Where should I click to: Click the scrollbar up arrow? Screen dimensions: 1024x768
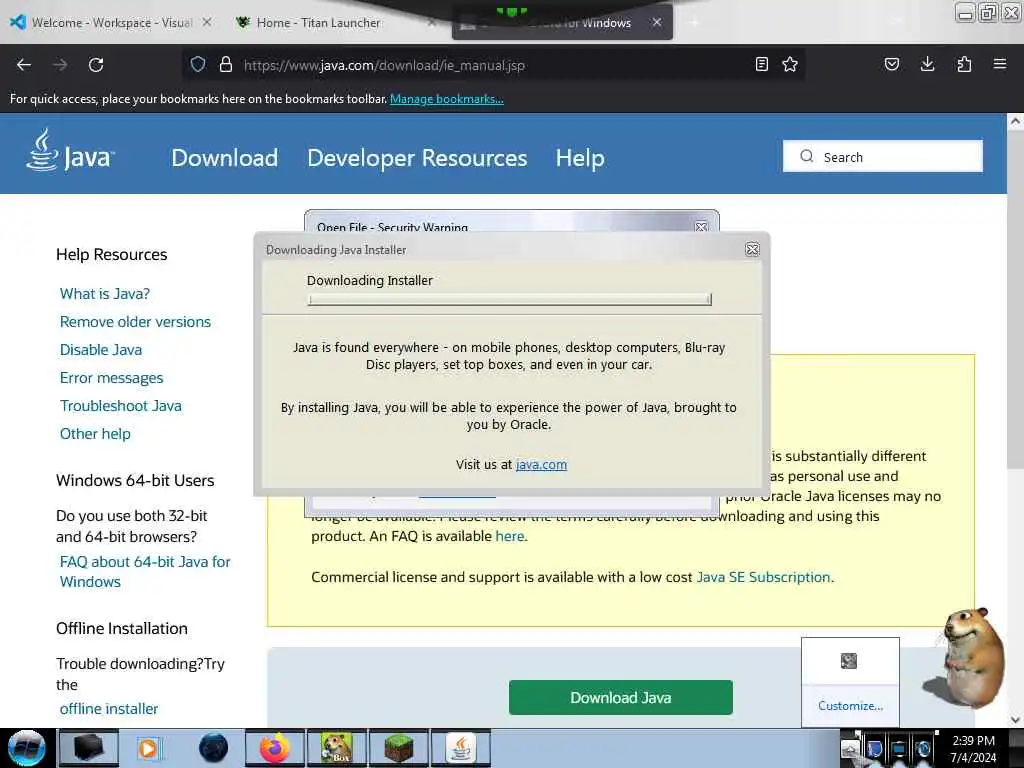(1015, 121)
